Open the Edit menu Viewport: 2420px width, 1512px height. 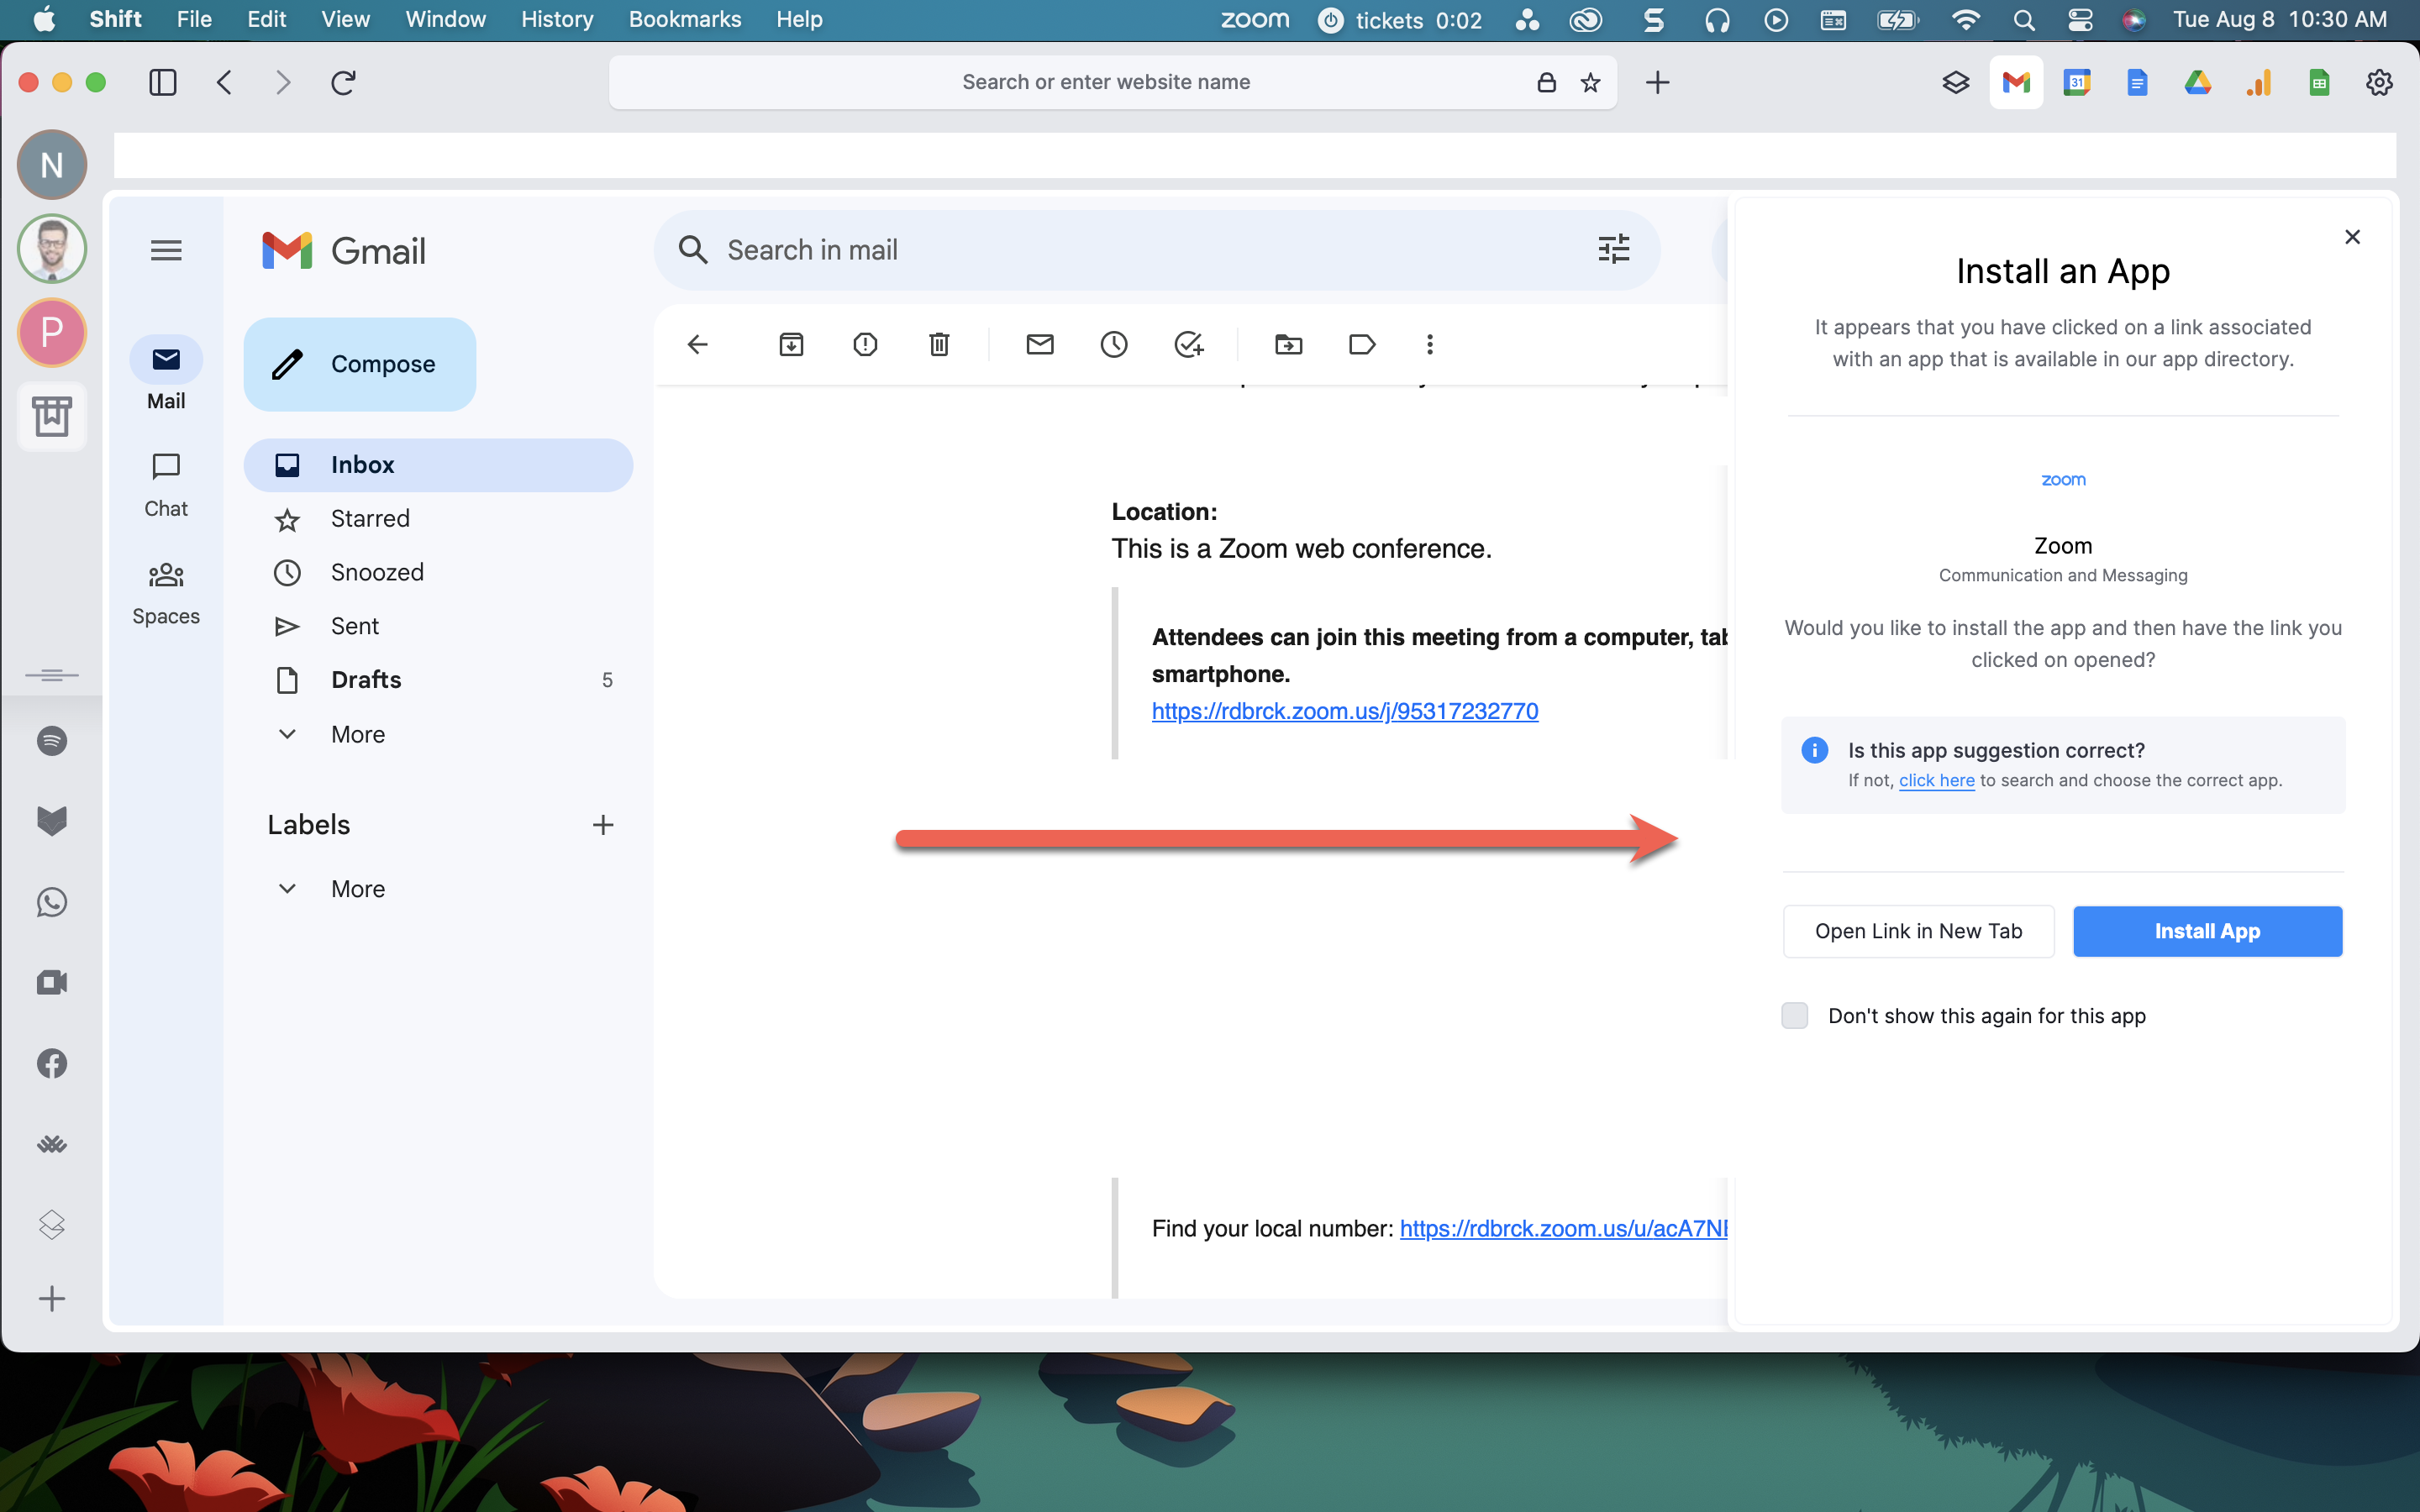[267, 19]
